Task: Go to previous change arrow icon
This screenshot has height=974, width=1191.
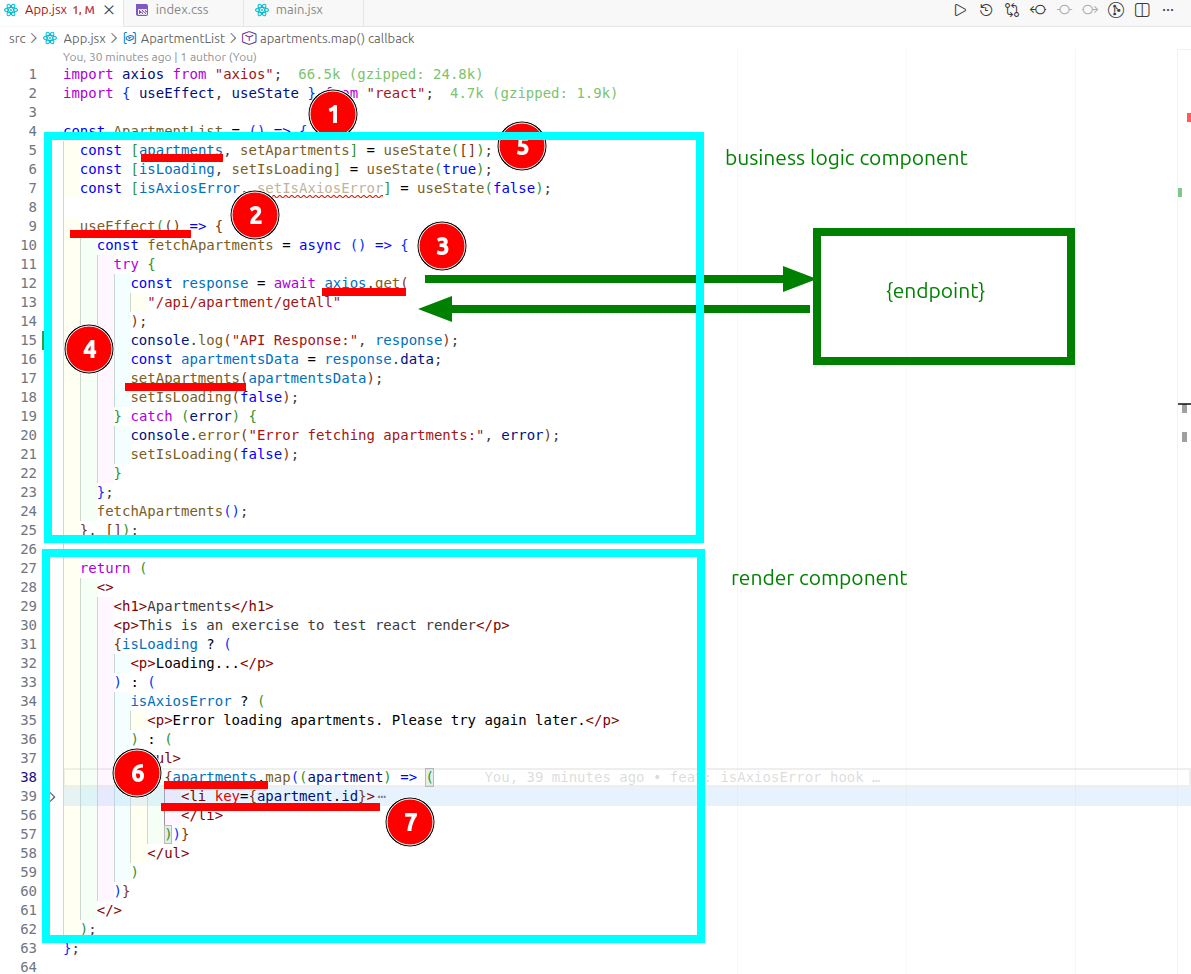Action: click(1038, 10)
